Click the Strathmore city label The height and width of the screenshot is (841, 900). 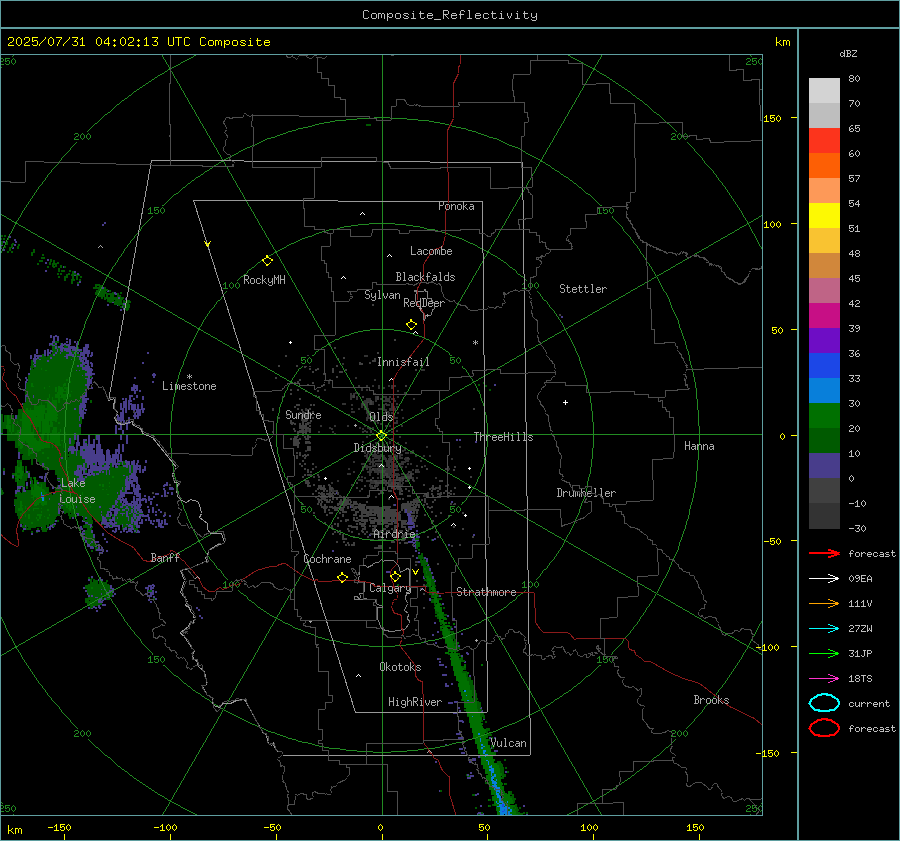[486, 592]
